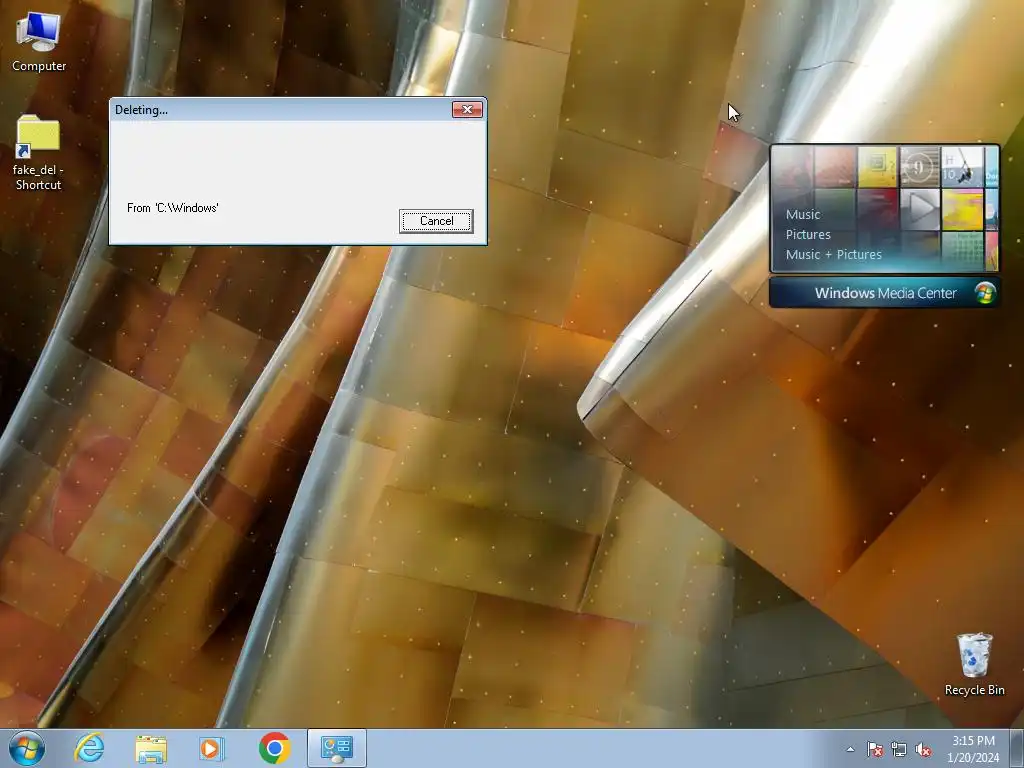Click the active Deleting program taskbar button

pyautogui.click(x=337, y=748)
